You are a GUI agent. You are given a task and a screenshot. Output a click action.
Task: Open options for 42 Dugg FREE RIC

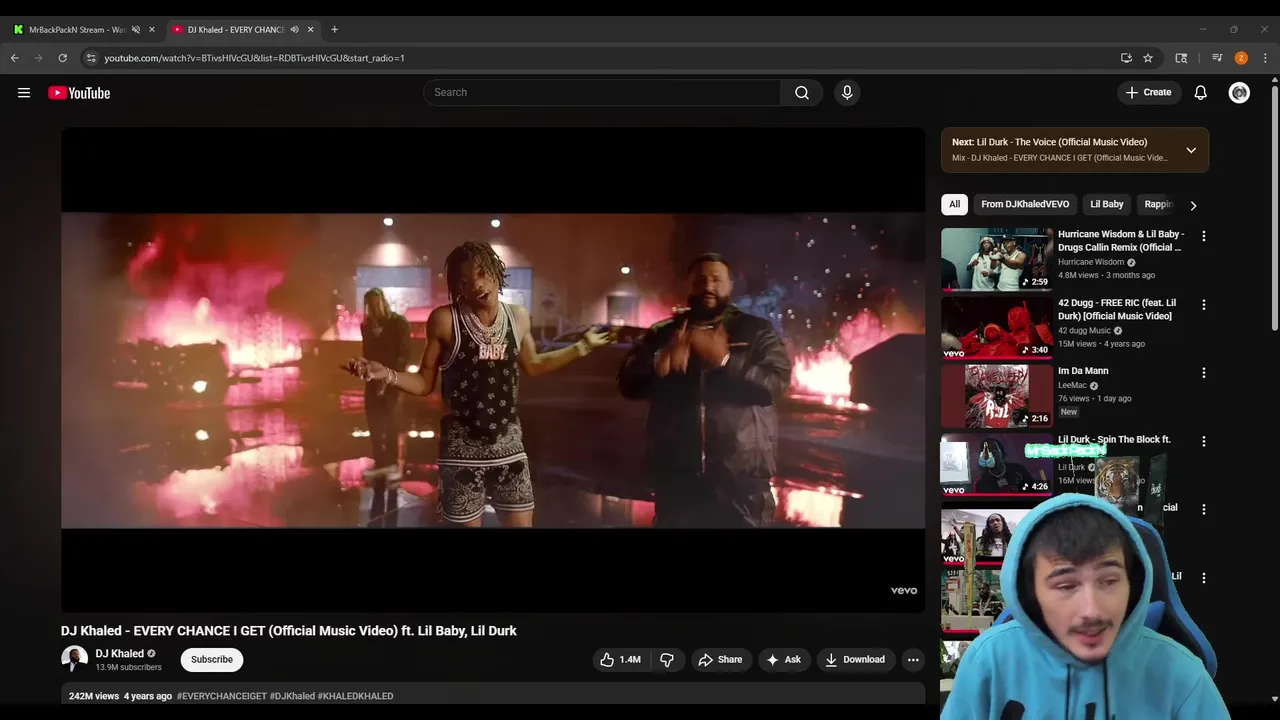[x=1204, y=304]
